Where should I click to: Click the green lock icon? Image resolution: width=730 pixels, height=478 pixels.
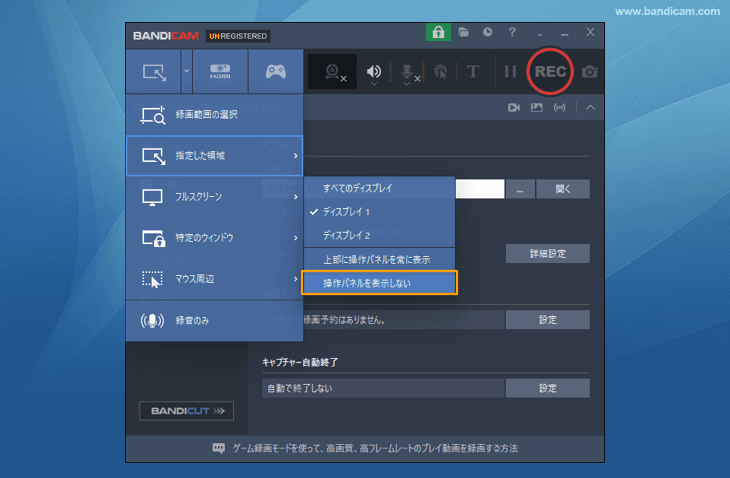(438, 32)
